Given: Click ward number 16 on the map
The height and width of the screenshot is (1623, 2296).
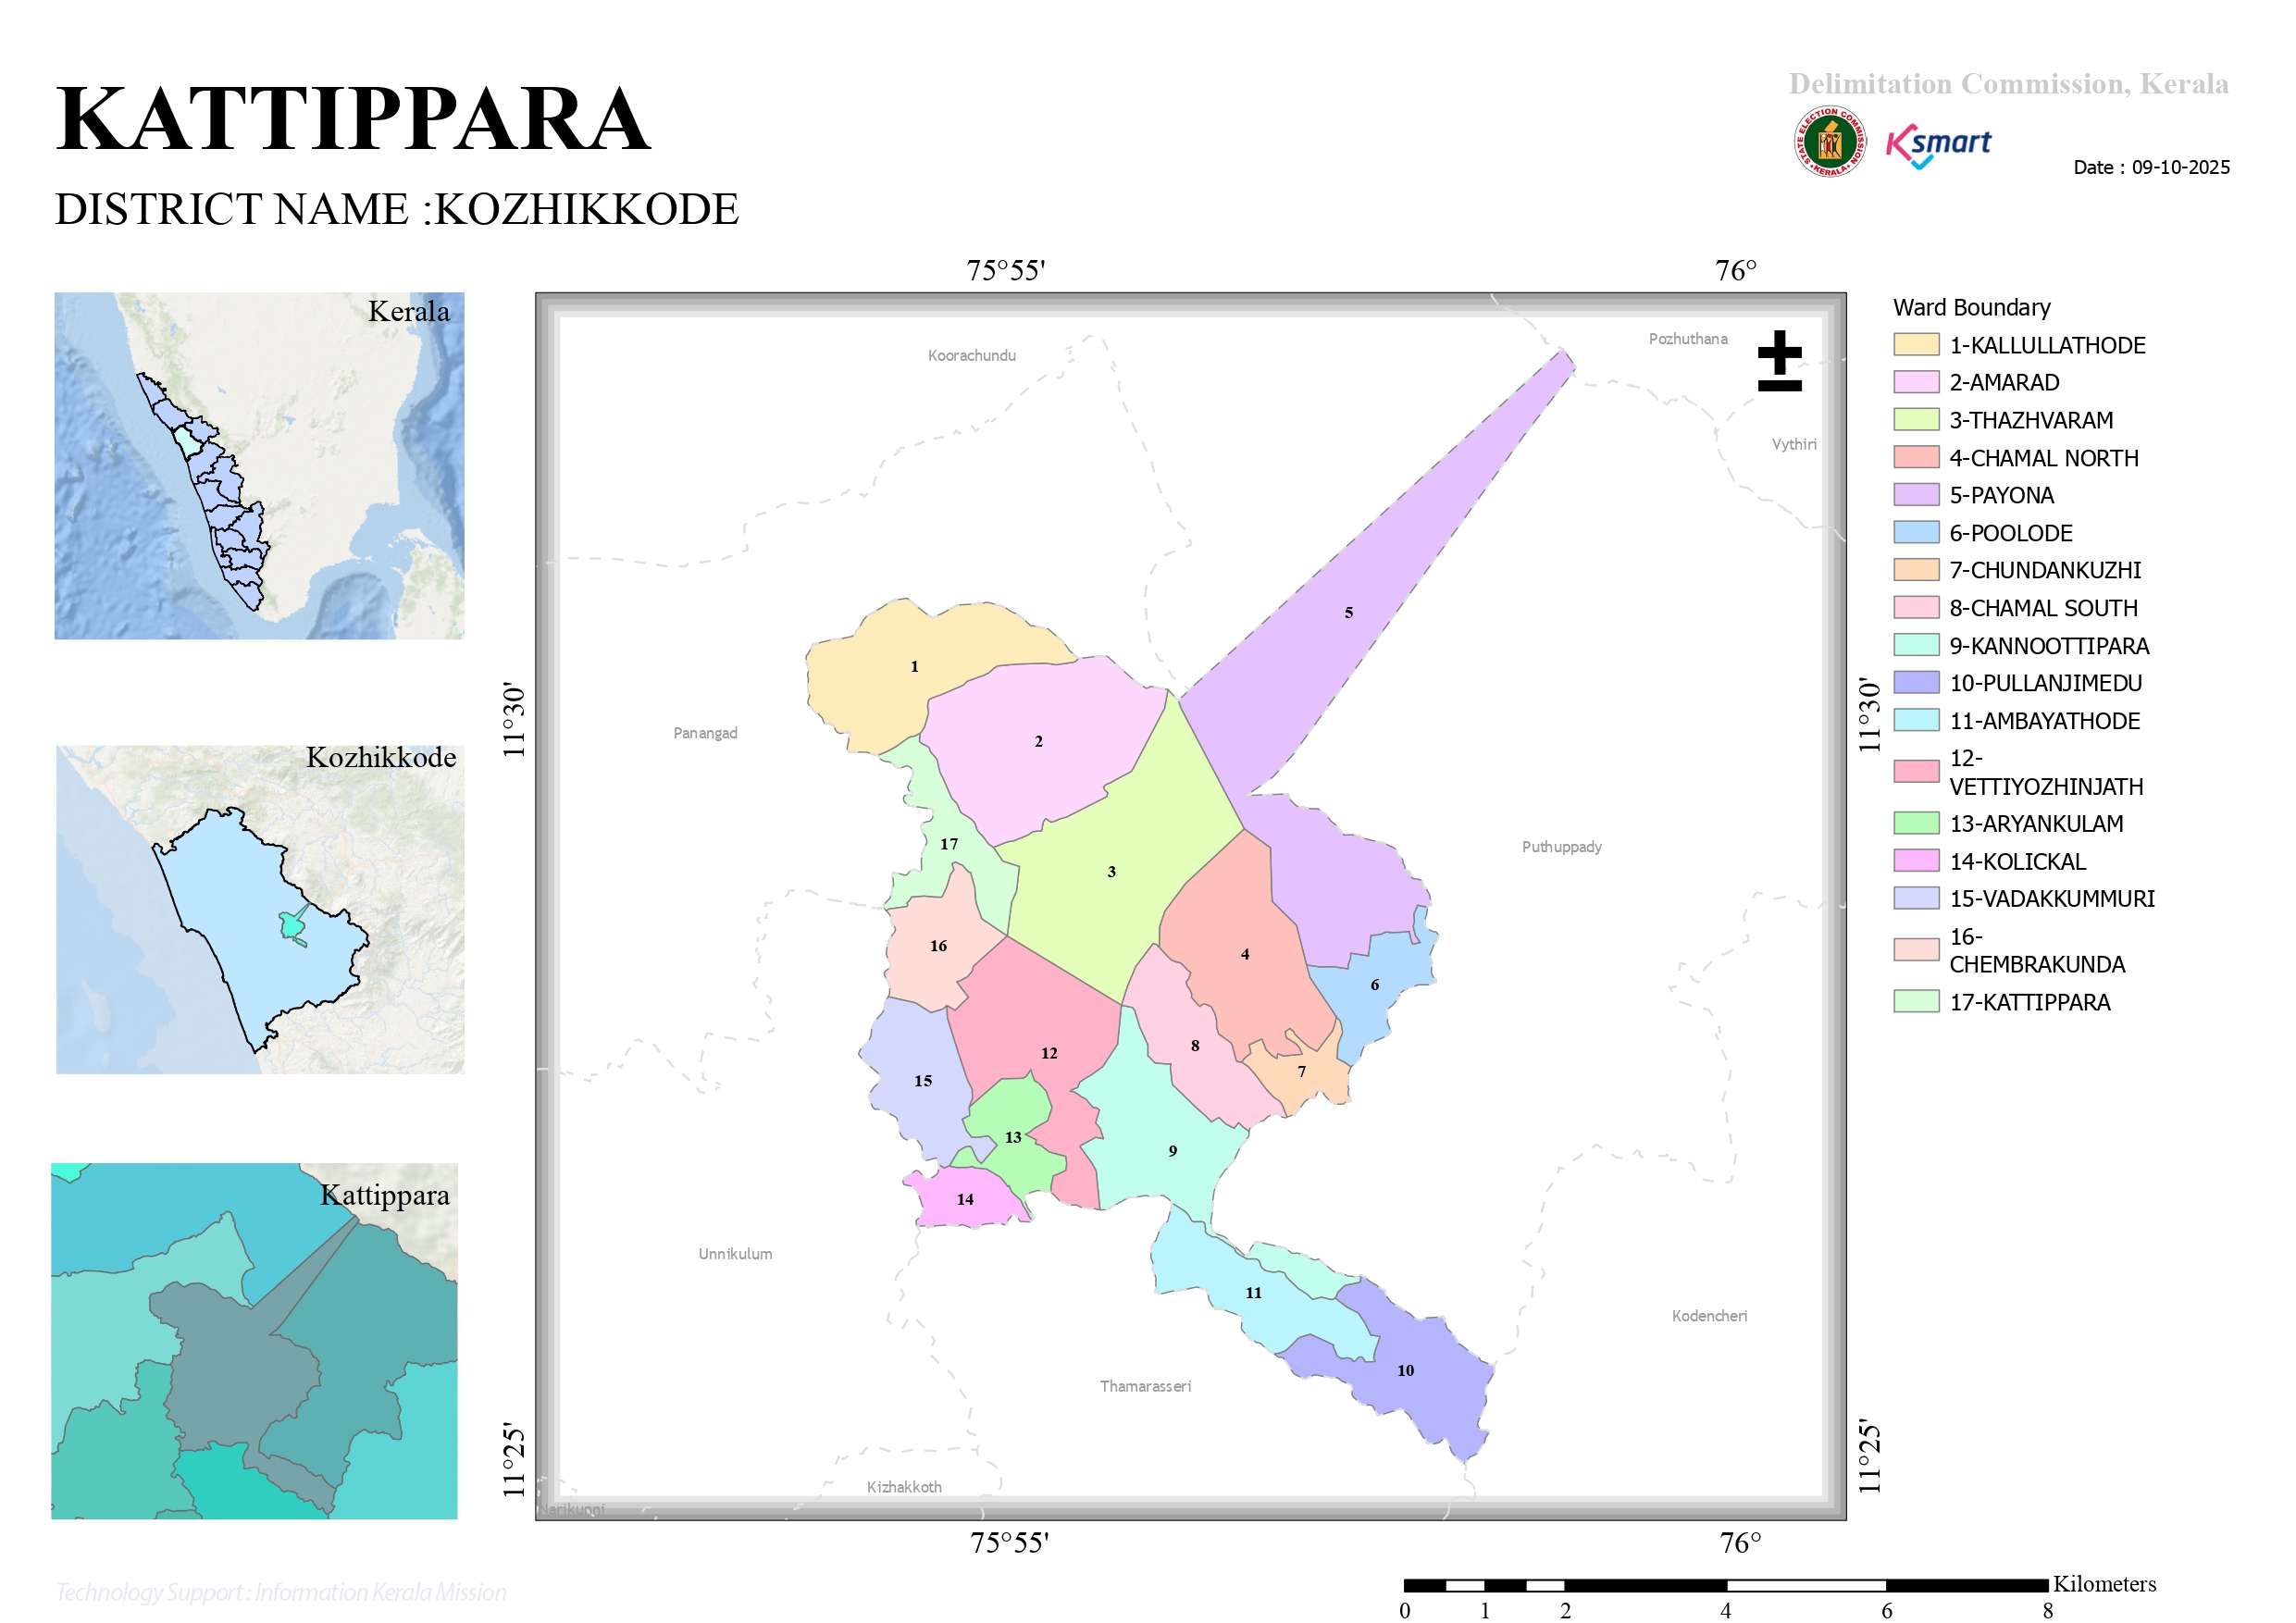Looking at the screenshot, I should pos(938,946).
